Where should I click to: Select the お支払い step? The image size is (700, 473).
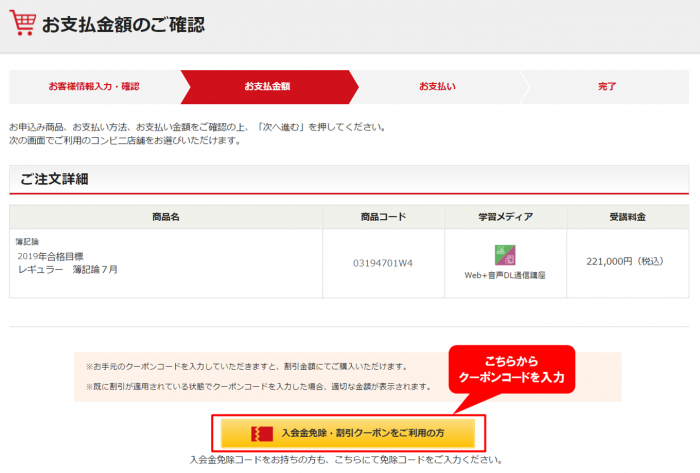(437, 87)
